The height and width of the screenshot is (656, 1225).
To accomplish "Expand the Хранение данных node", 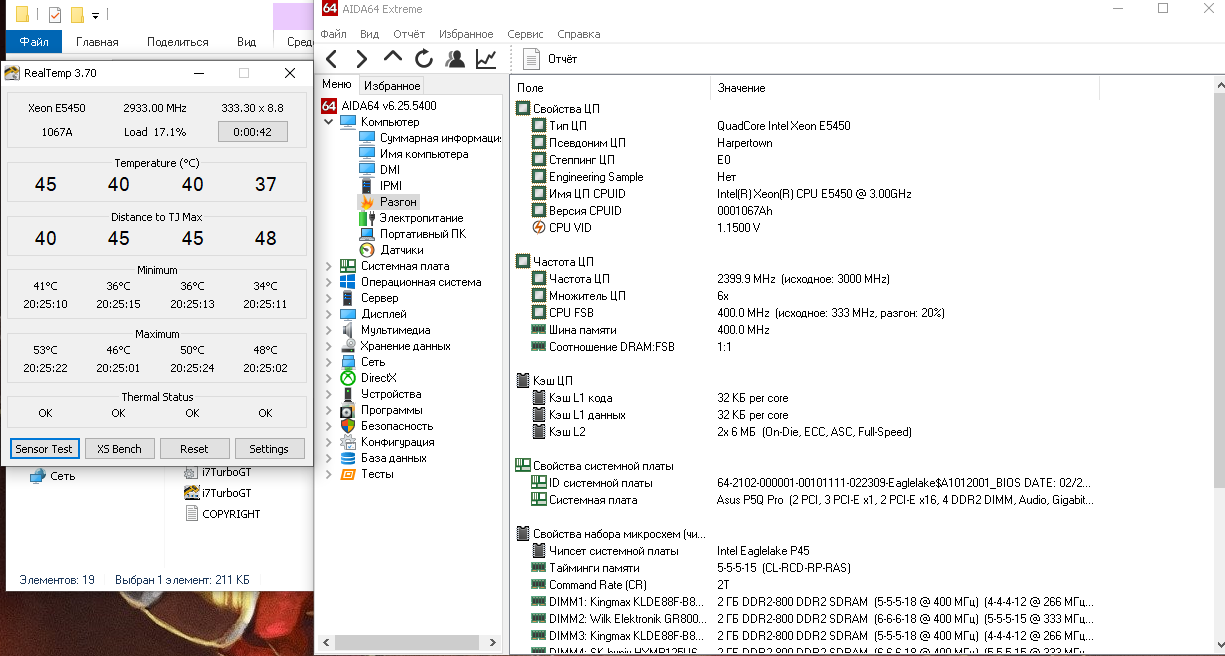I will point(328,346).
